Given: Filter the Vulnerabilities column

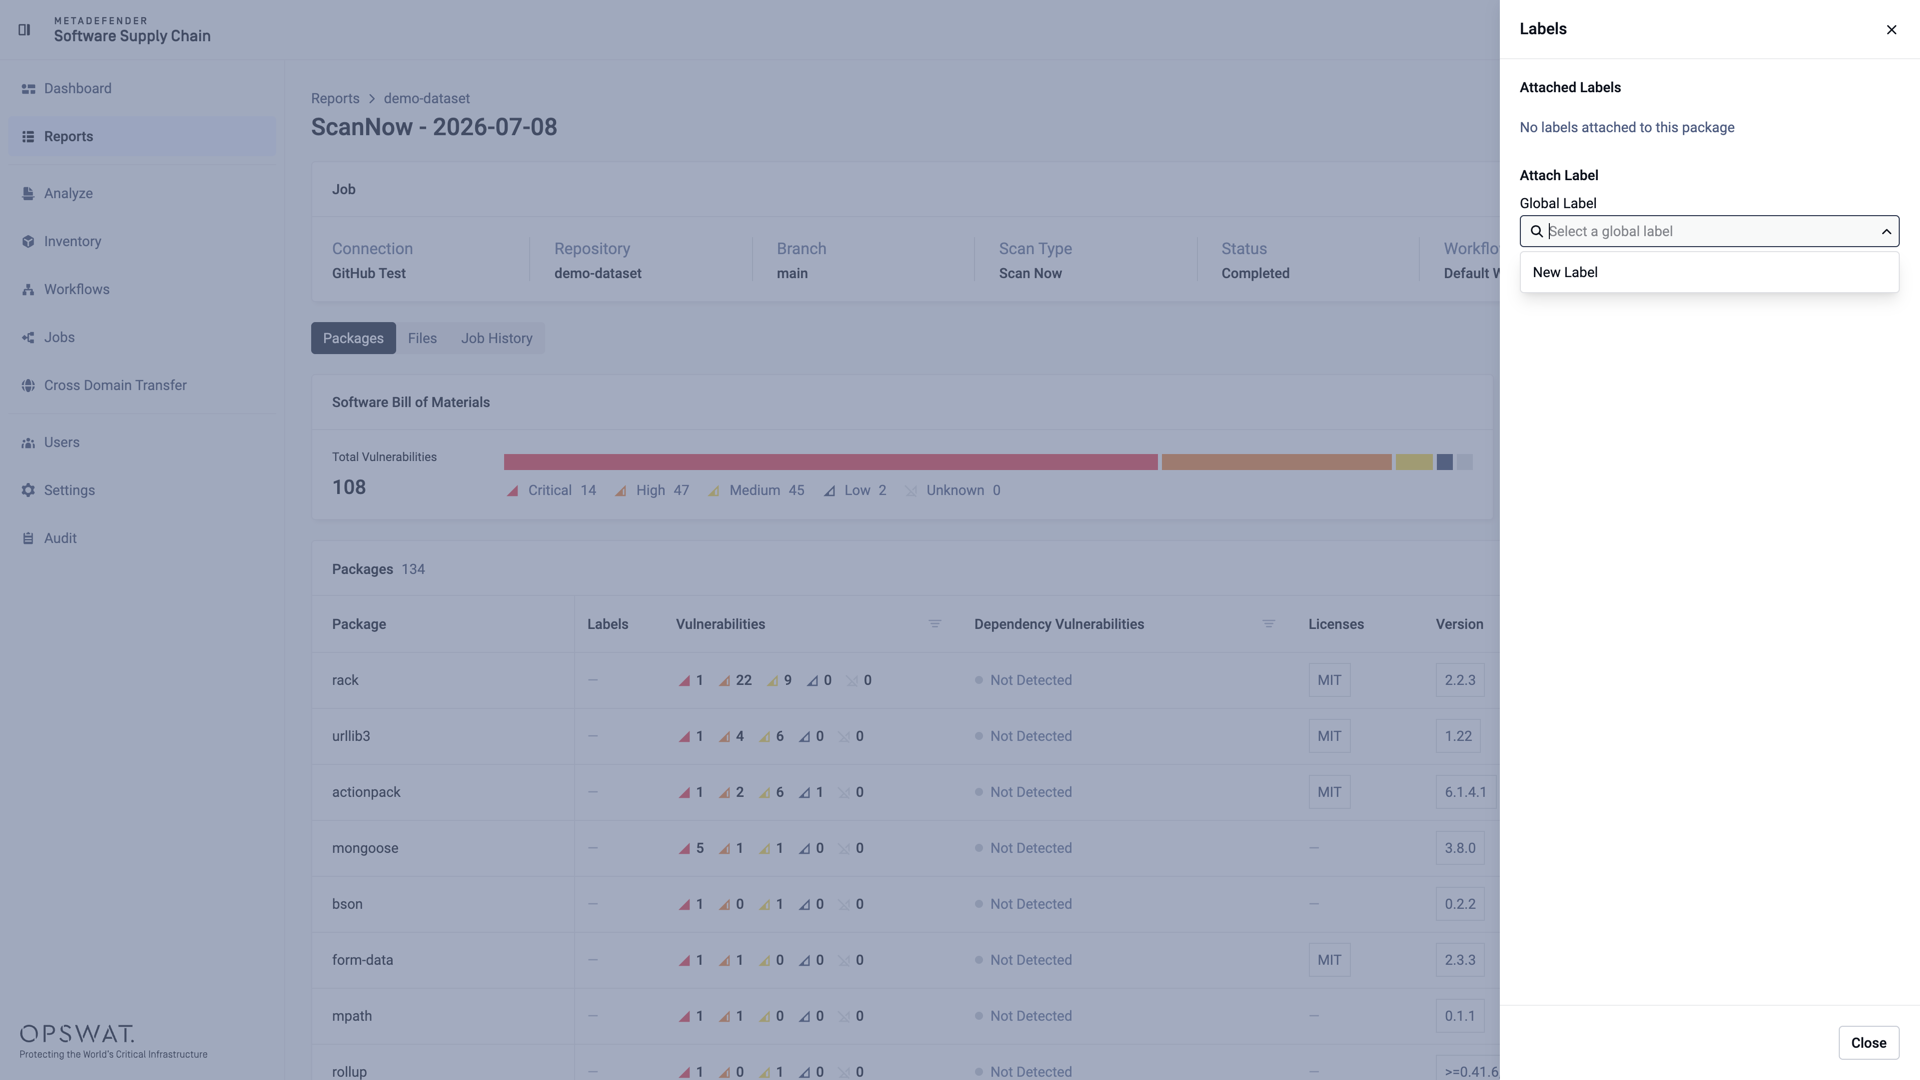Looking at the screenshot, I should click(x=935, y=624).
